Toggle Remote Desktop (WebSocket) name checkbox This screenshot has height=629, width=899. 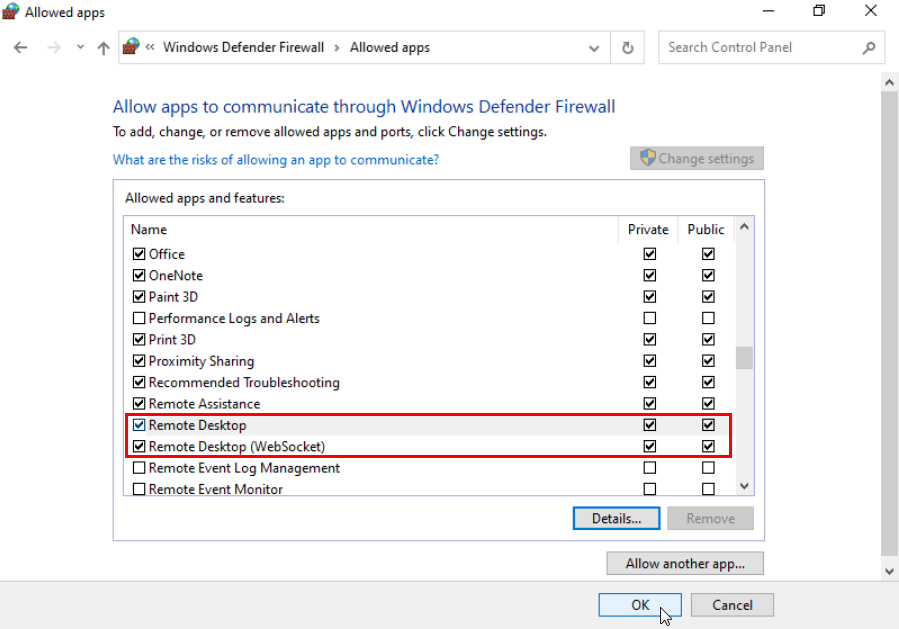click(139, 446)
